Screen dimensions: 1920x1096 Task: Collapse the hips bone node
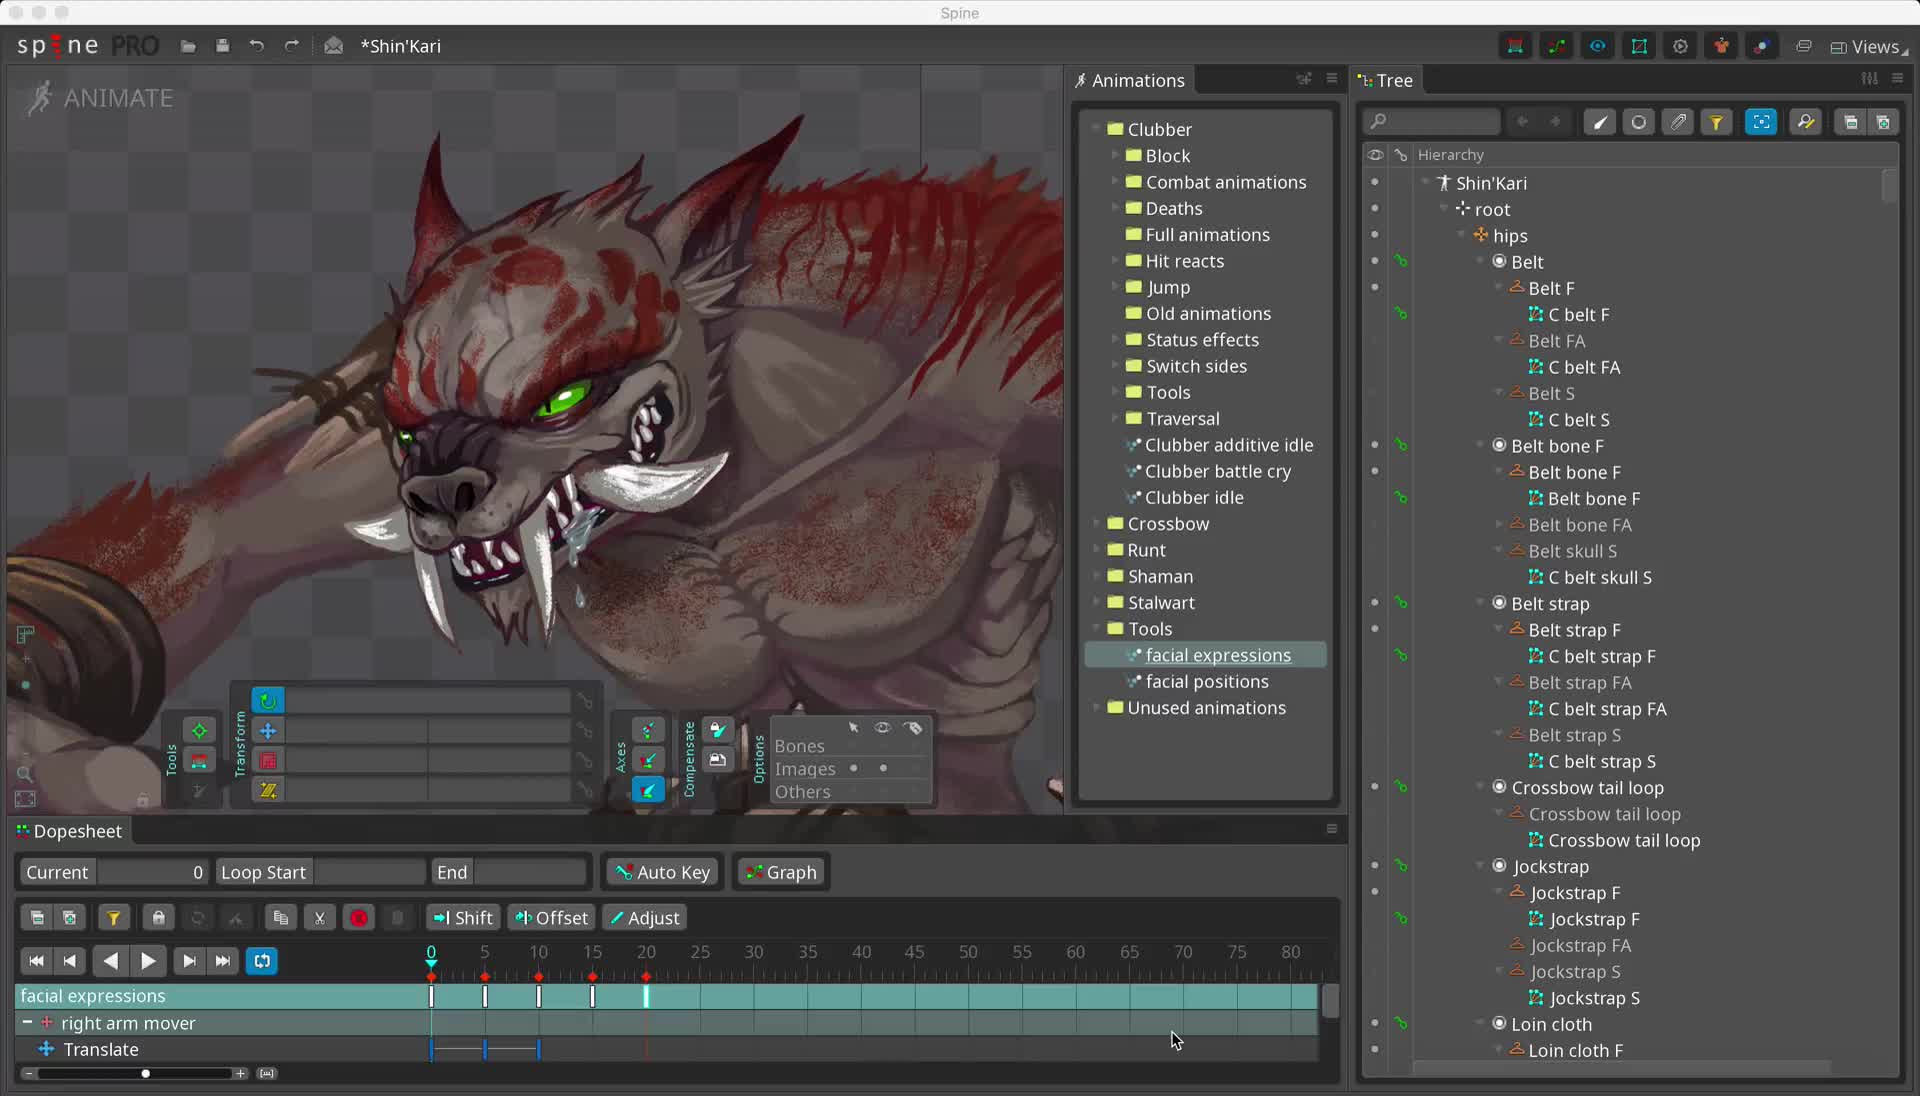(1462, 235)
